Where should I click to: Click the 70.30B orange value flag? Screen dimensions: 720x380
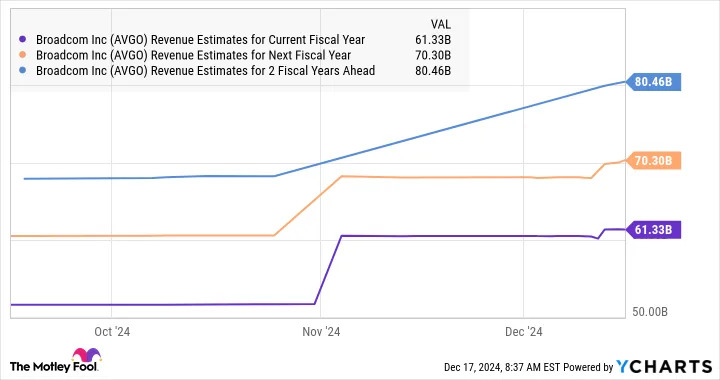653,161
